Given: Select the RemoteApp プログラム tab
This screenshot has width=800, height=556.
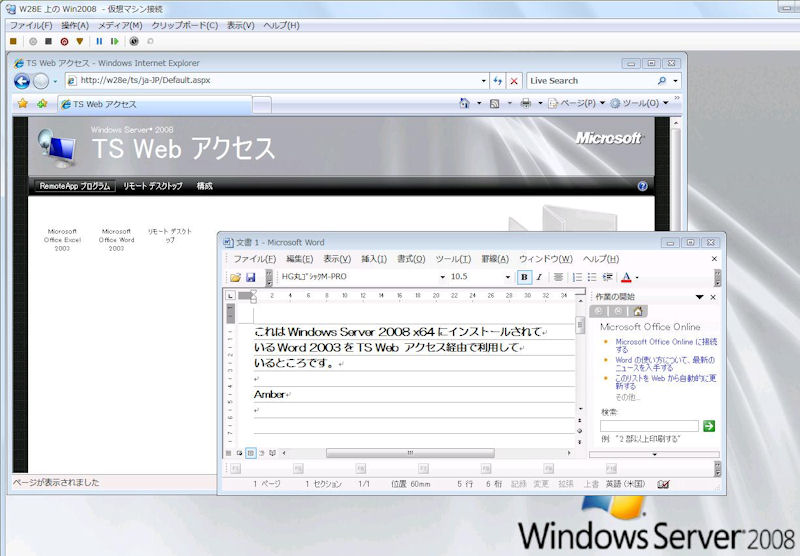Looking at the screenshot, I should coord(75,186).
